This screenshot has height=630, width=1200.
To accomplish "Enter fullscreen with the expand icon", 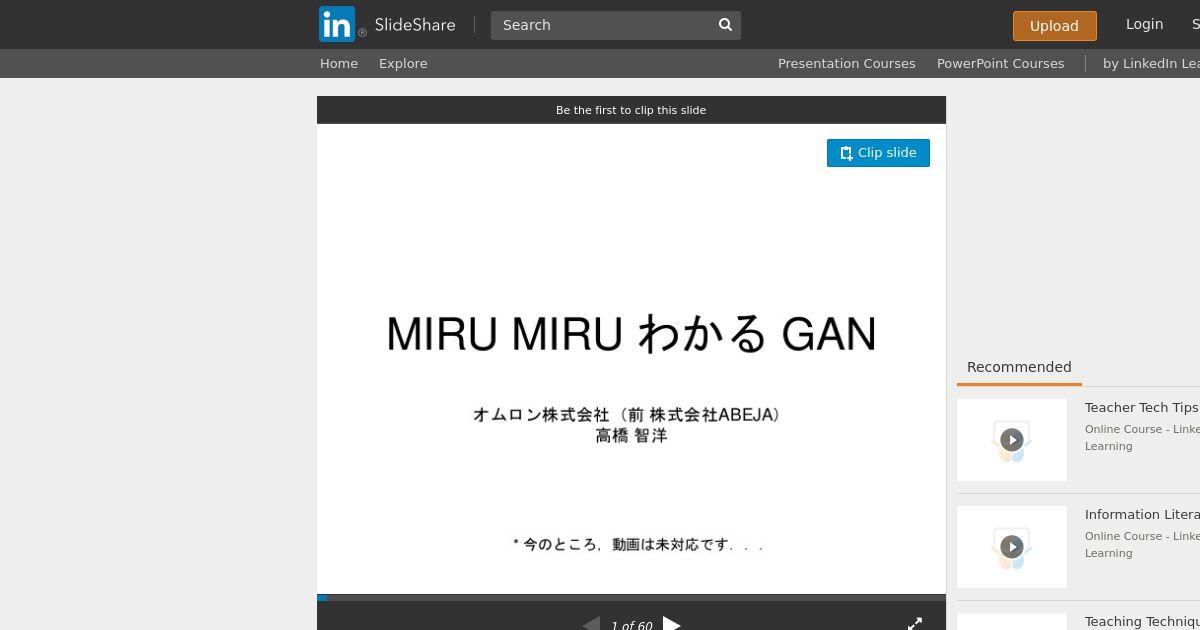I will 915,624.
